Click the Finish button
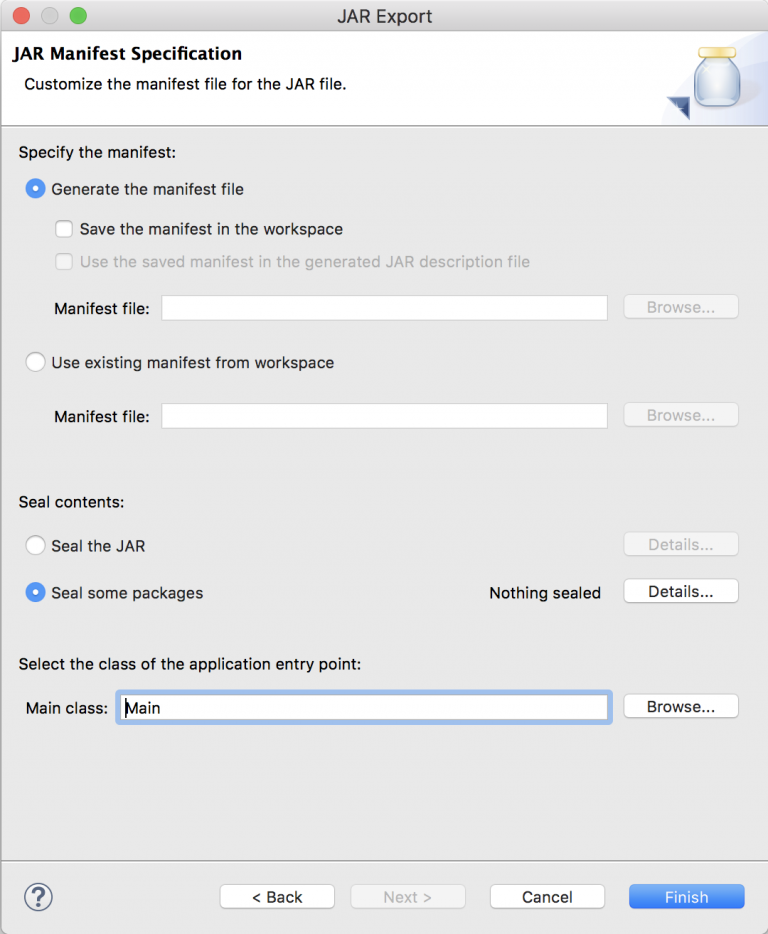 tap(686, 897)
